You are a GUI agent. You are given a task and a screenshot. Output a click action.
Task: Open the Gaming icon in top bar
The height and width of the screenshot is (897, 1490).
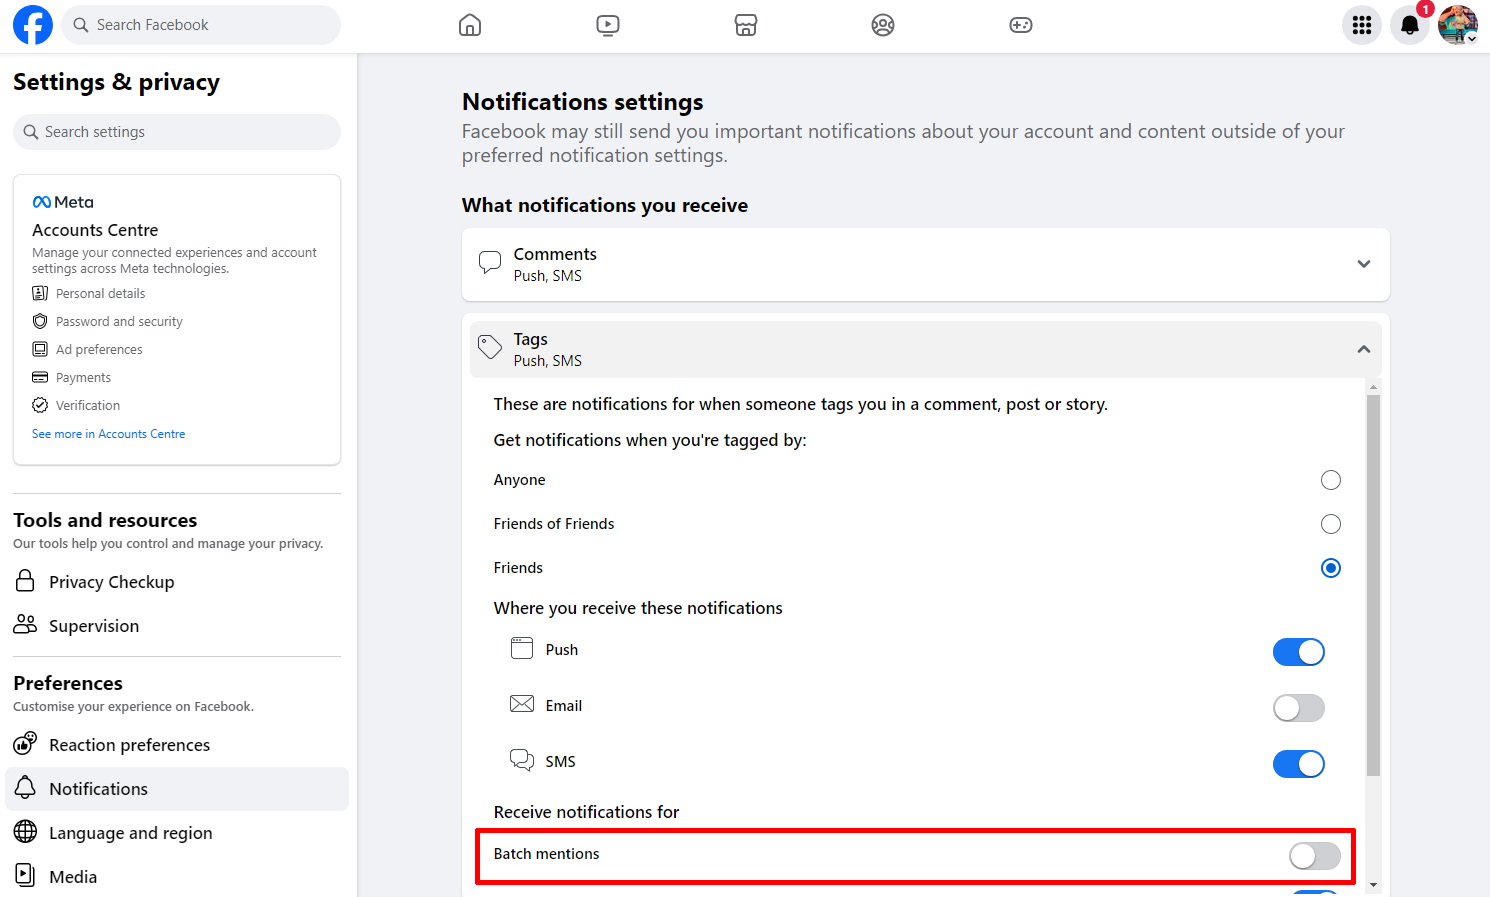pos(1021,25)
